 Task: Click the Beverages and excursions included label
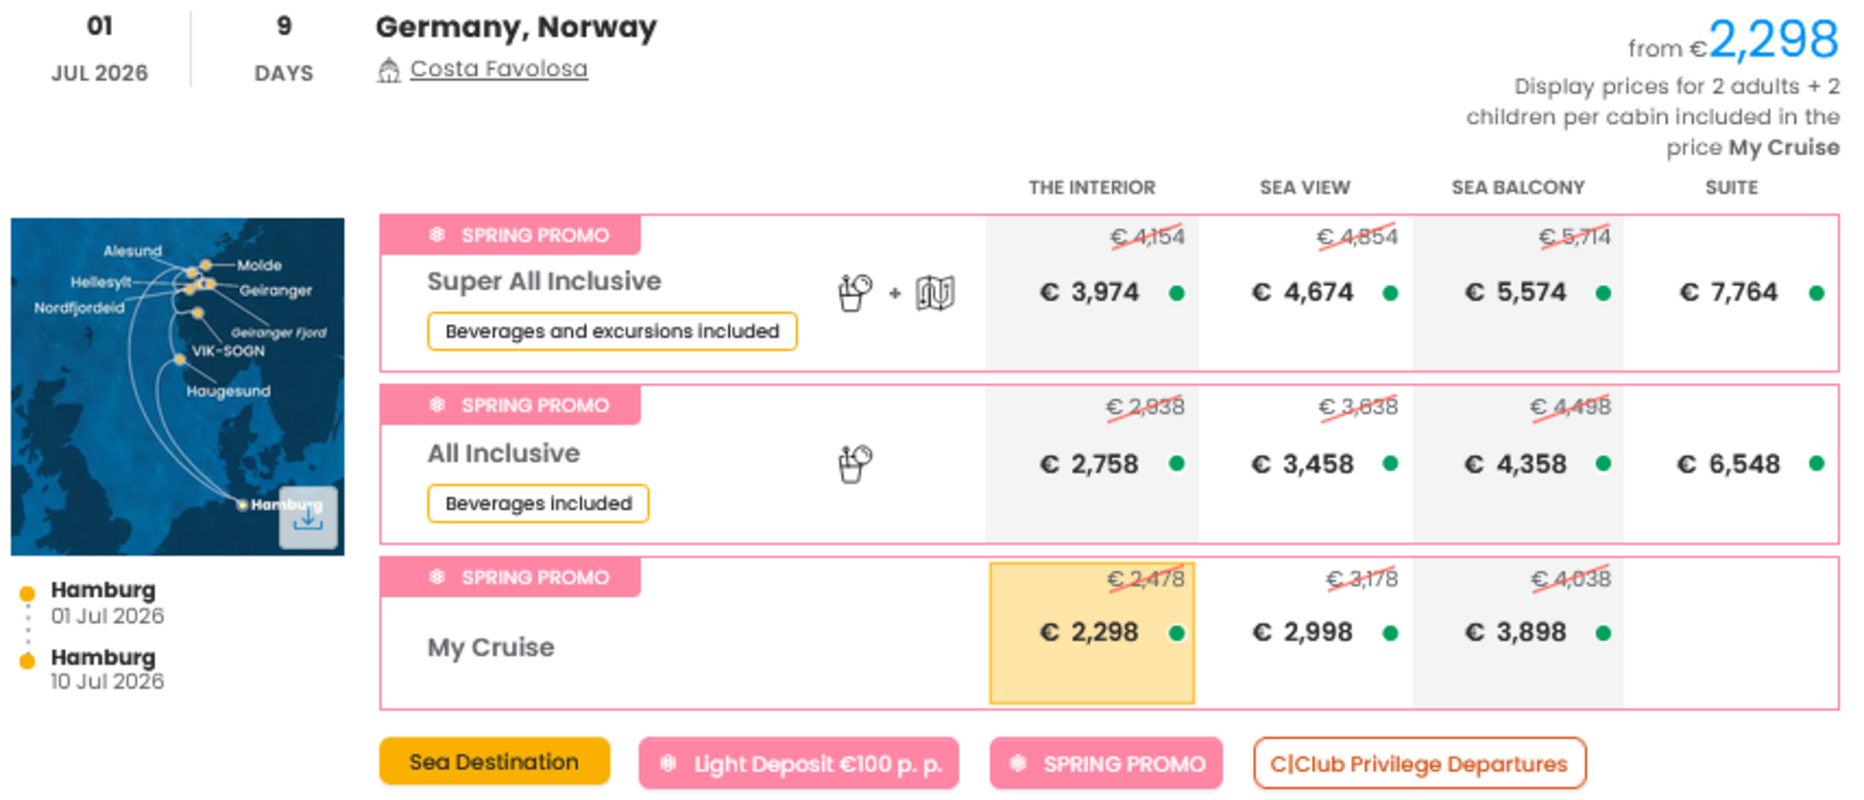pyautogui.click(x=611, y=332)
